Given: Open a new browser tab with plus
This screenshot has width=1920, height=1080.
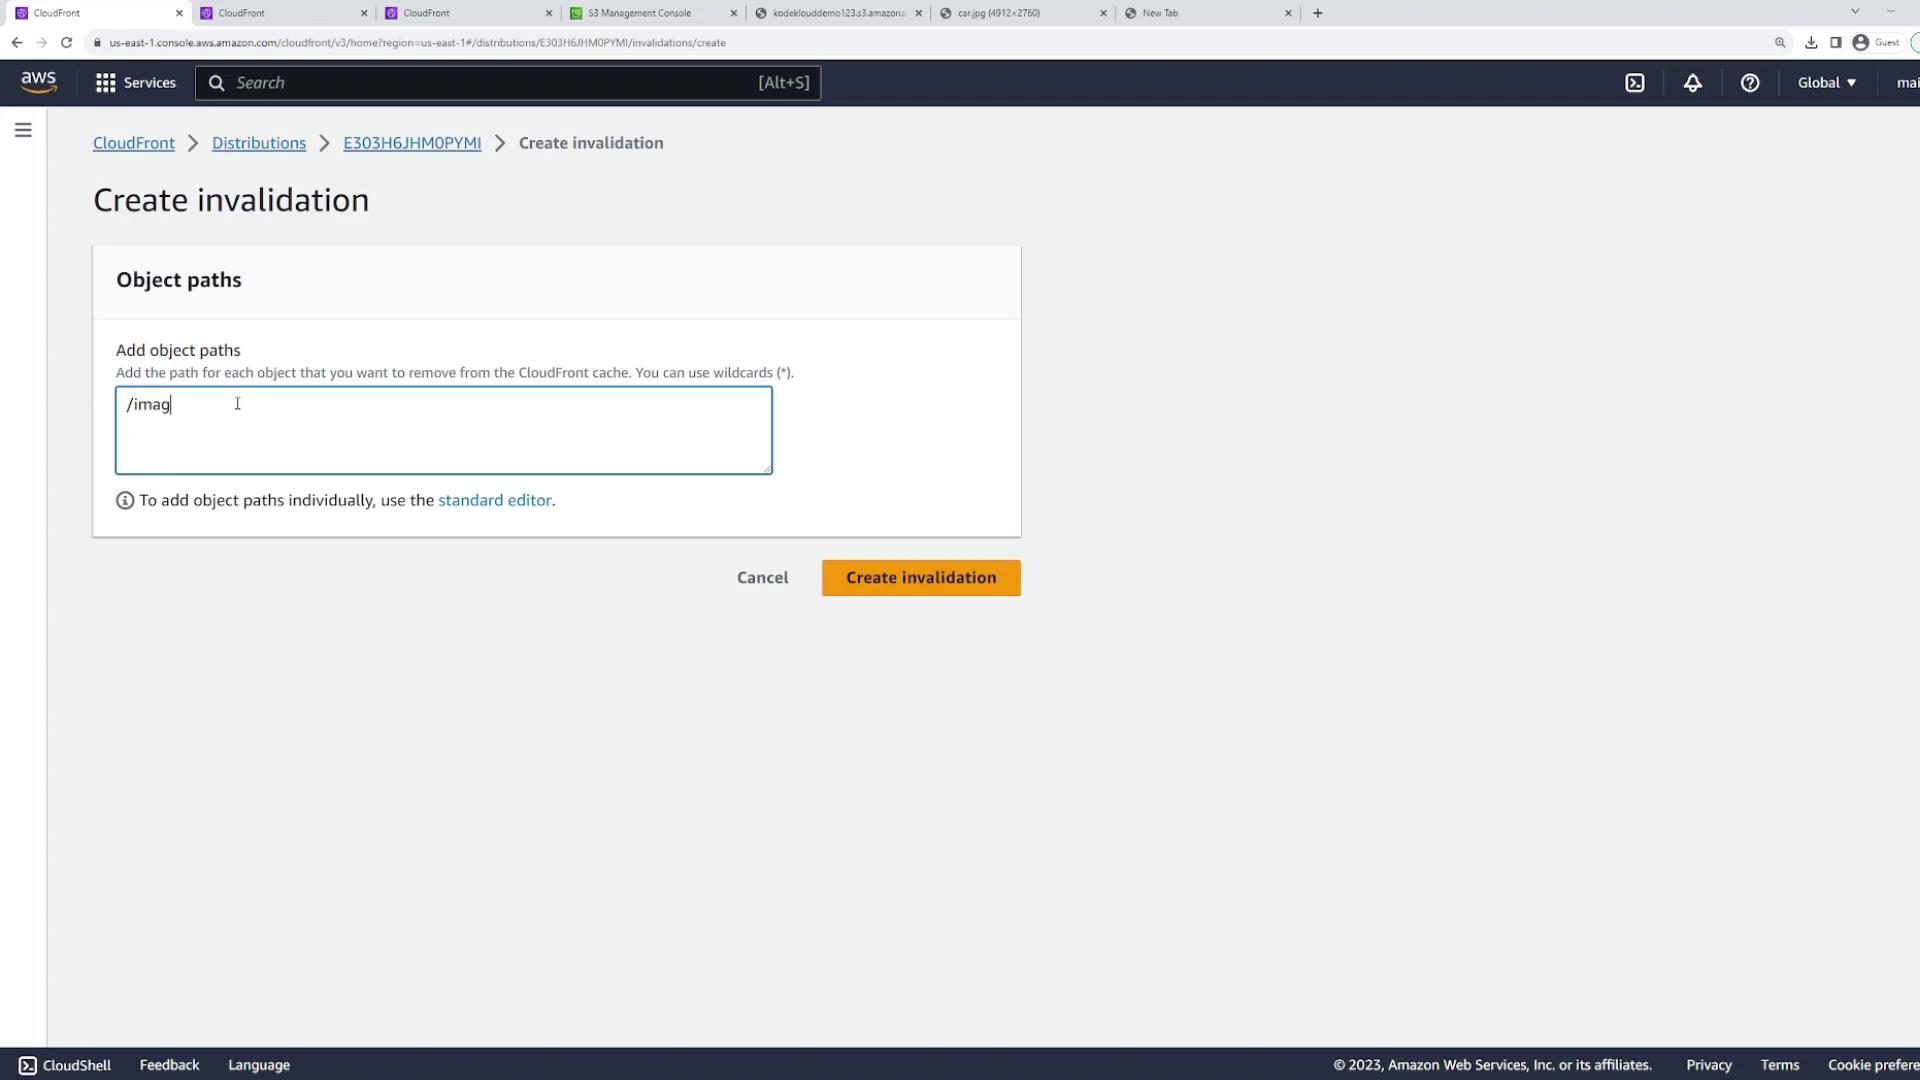Looking at the screenshot, I should click(x=1317, y=13).
